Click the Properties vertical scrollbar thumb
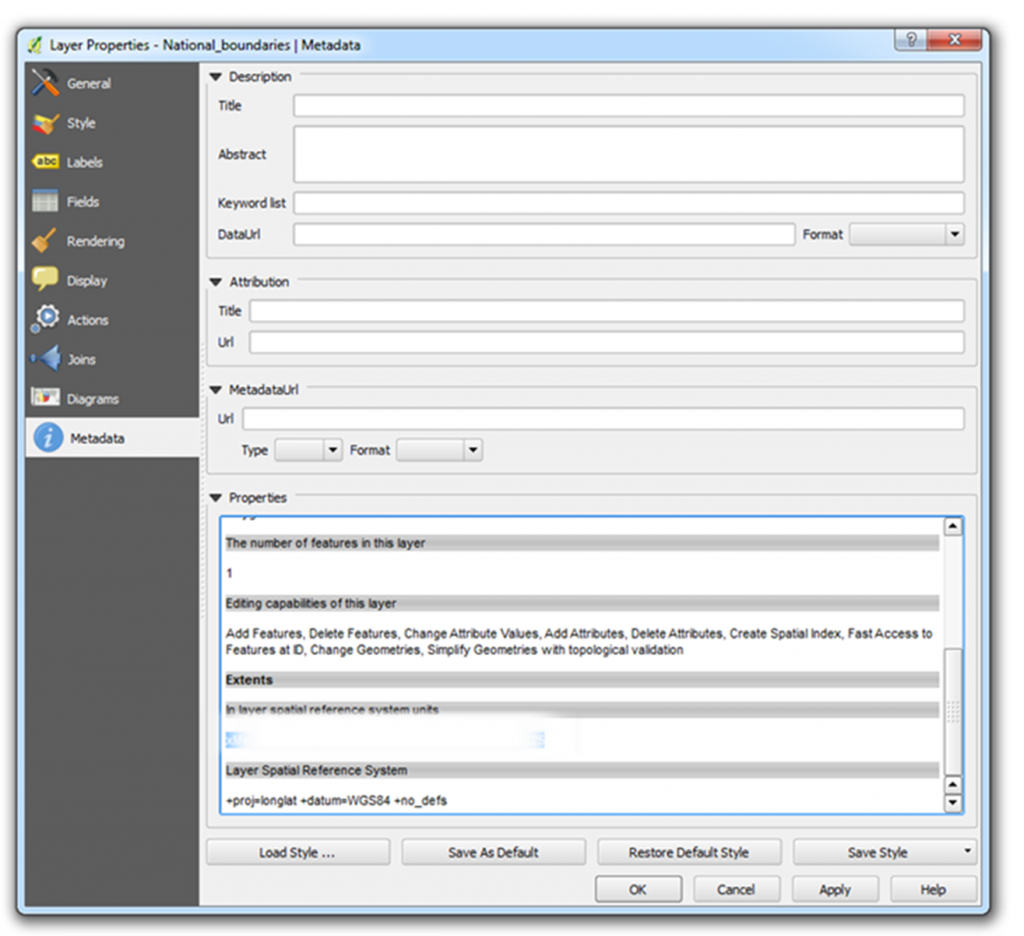 (953, 711)
